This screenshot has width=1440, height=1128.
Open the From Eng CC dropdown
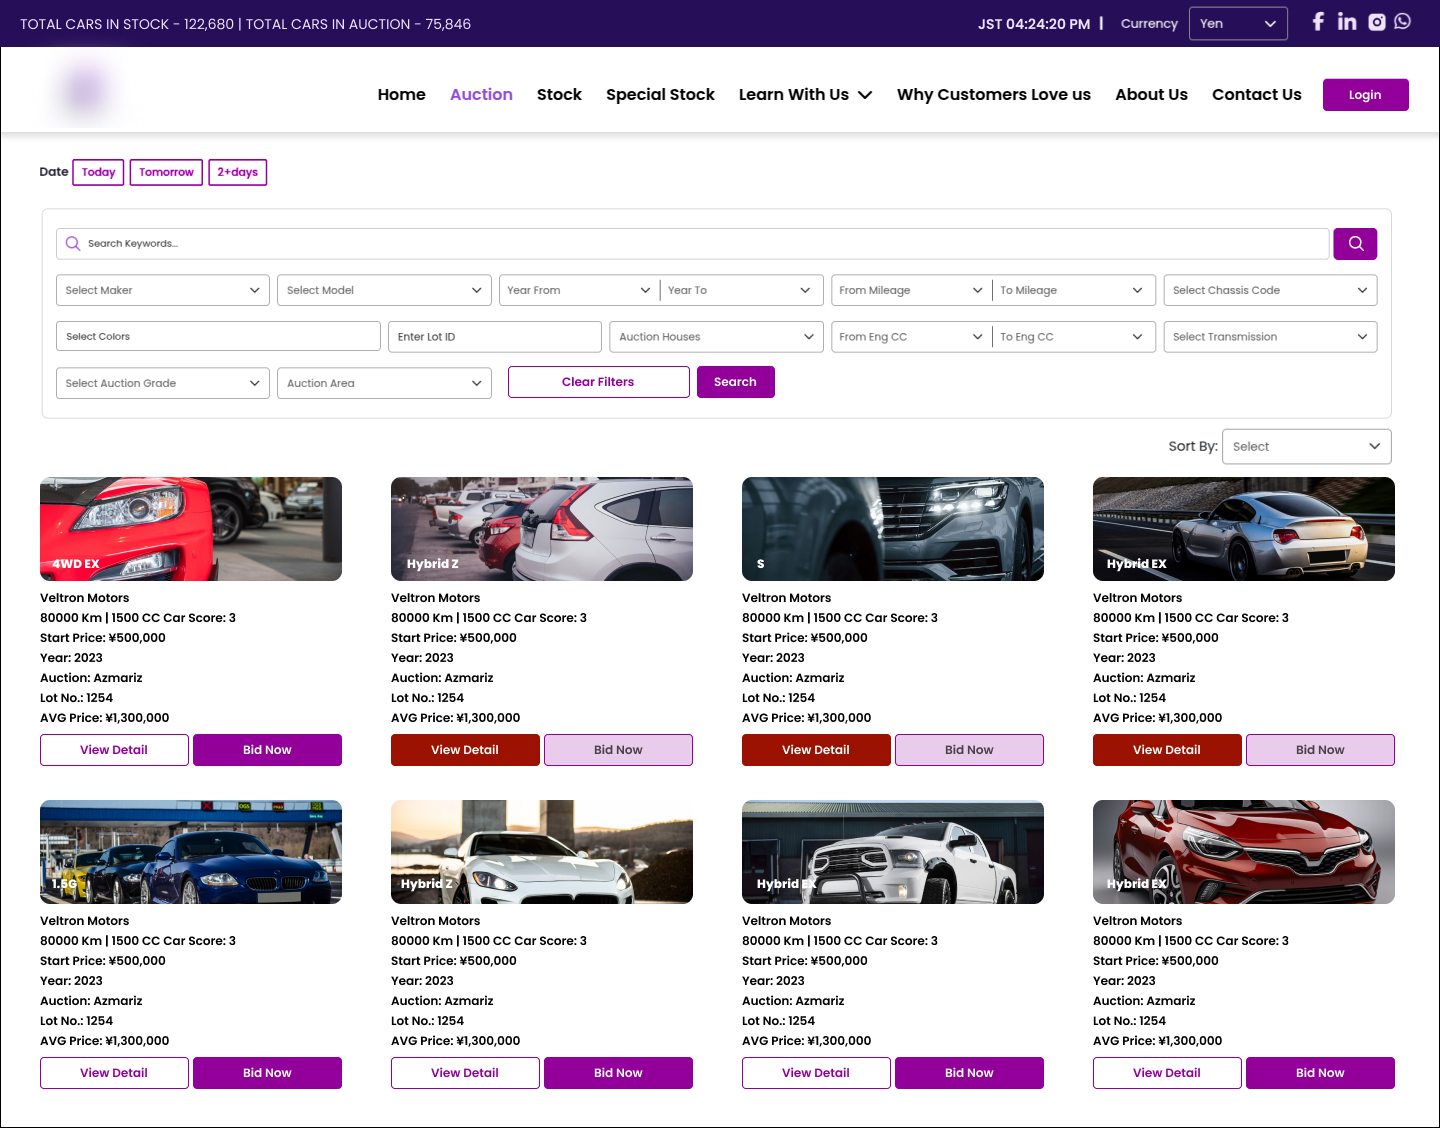[x=911, y=337]
